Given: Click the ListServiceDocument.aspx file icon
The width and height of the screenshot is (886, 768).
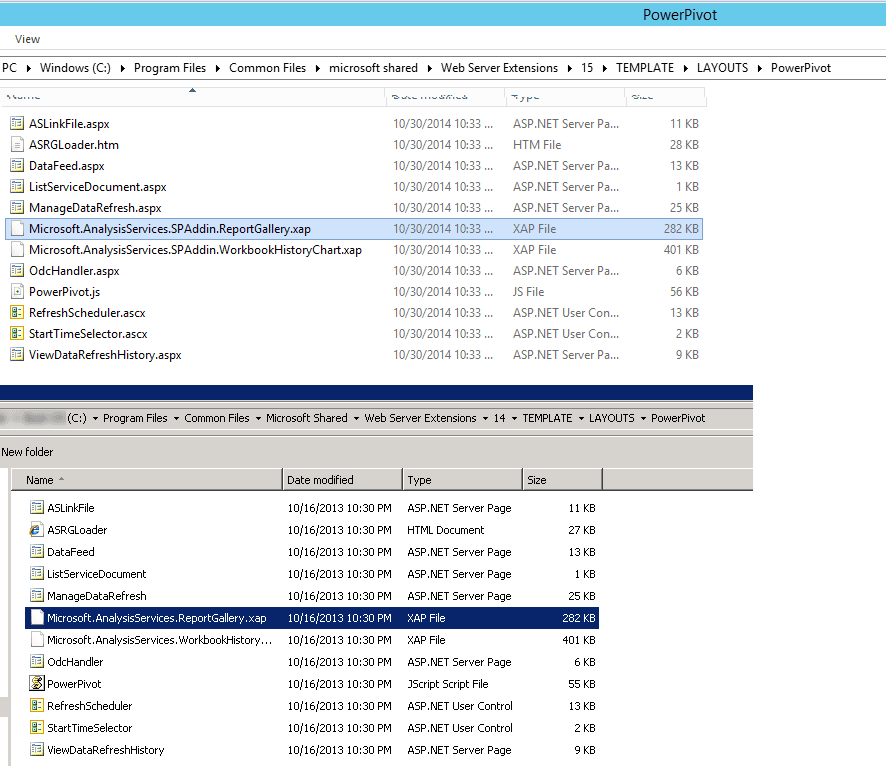Looking at the screenshot, I should (x=17, y=186).
